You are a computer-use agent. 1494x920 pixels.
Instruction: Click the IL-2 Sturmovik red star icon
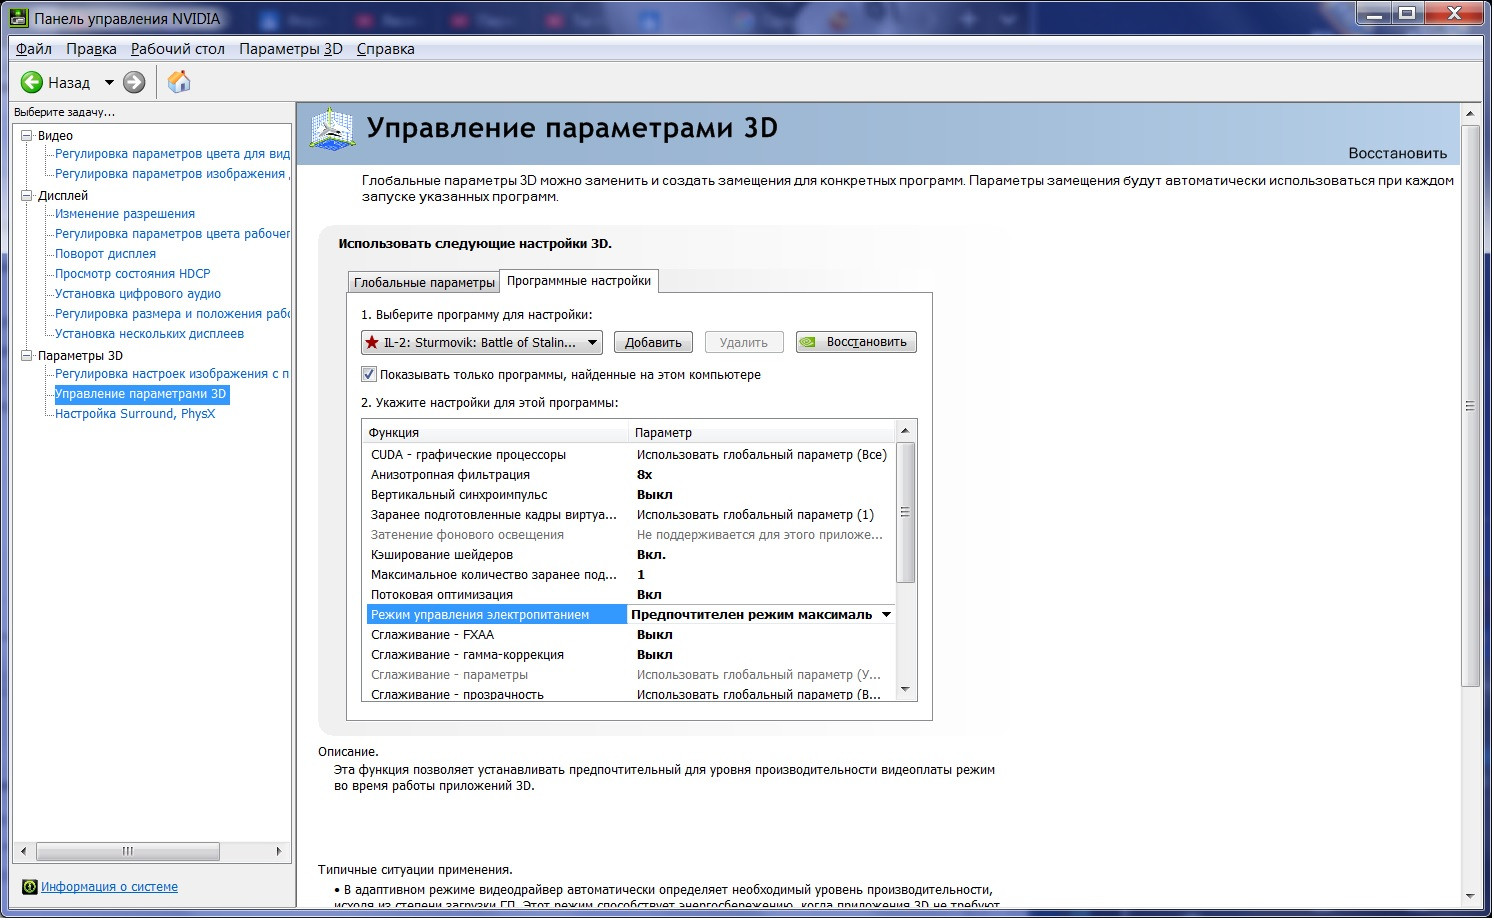[x=372, y=342]
